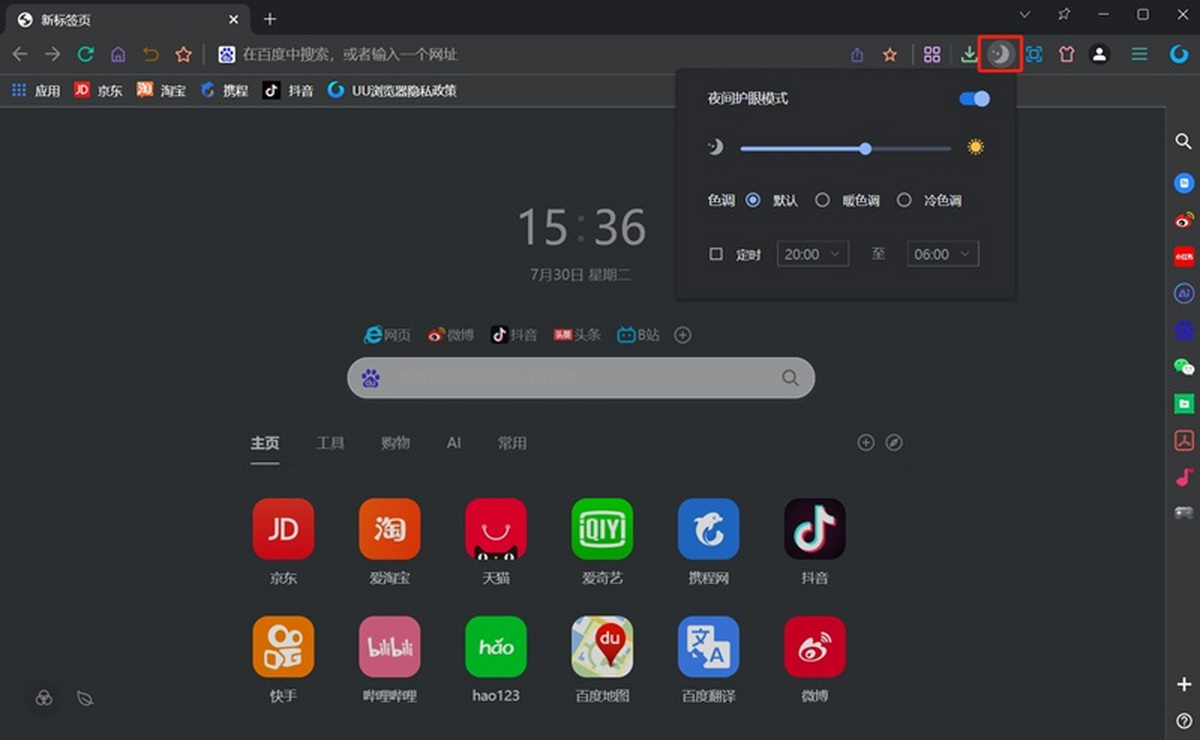Open the green hamburger main menu
This screenshot has width=1200, height=740.
1139,55
